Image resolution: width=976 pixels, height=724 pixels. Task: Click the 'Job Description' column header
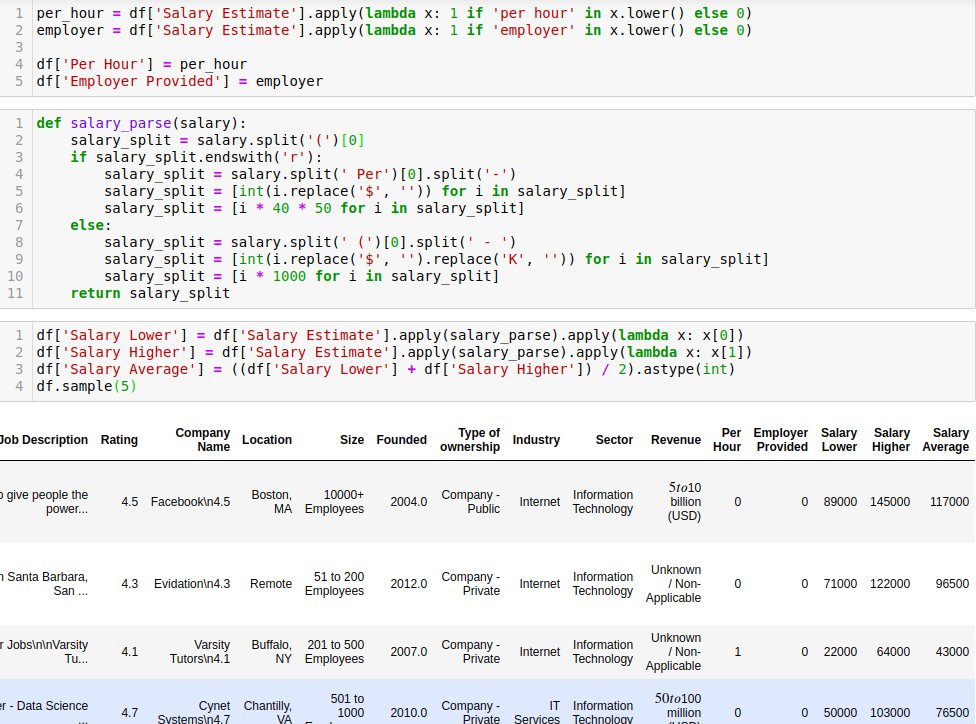point(44,440)
